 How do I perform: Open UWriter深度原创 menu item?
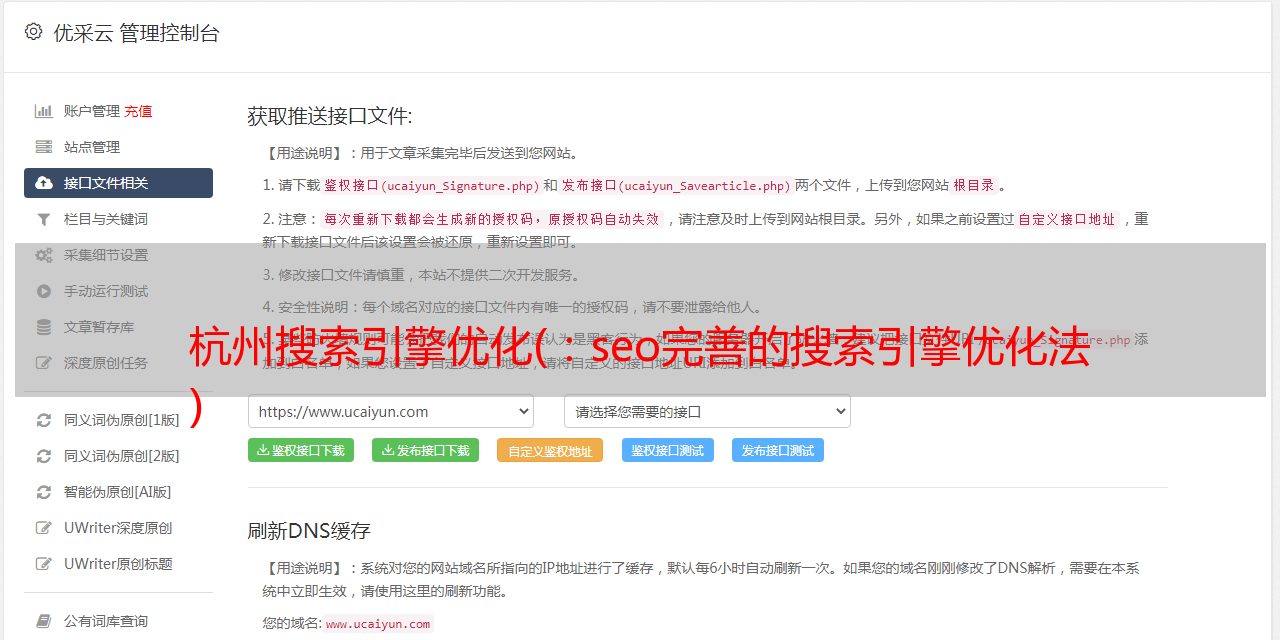[x=118, y=528]
